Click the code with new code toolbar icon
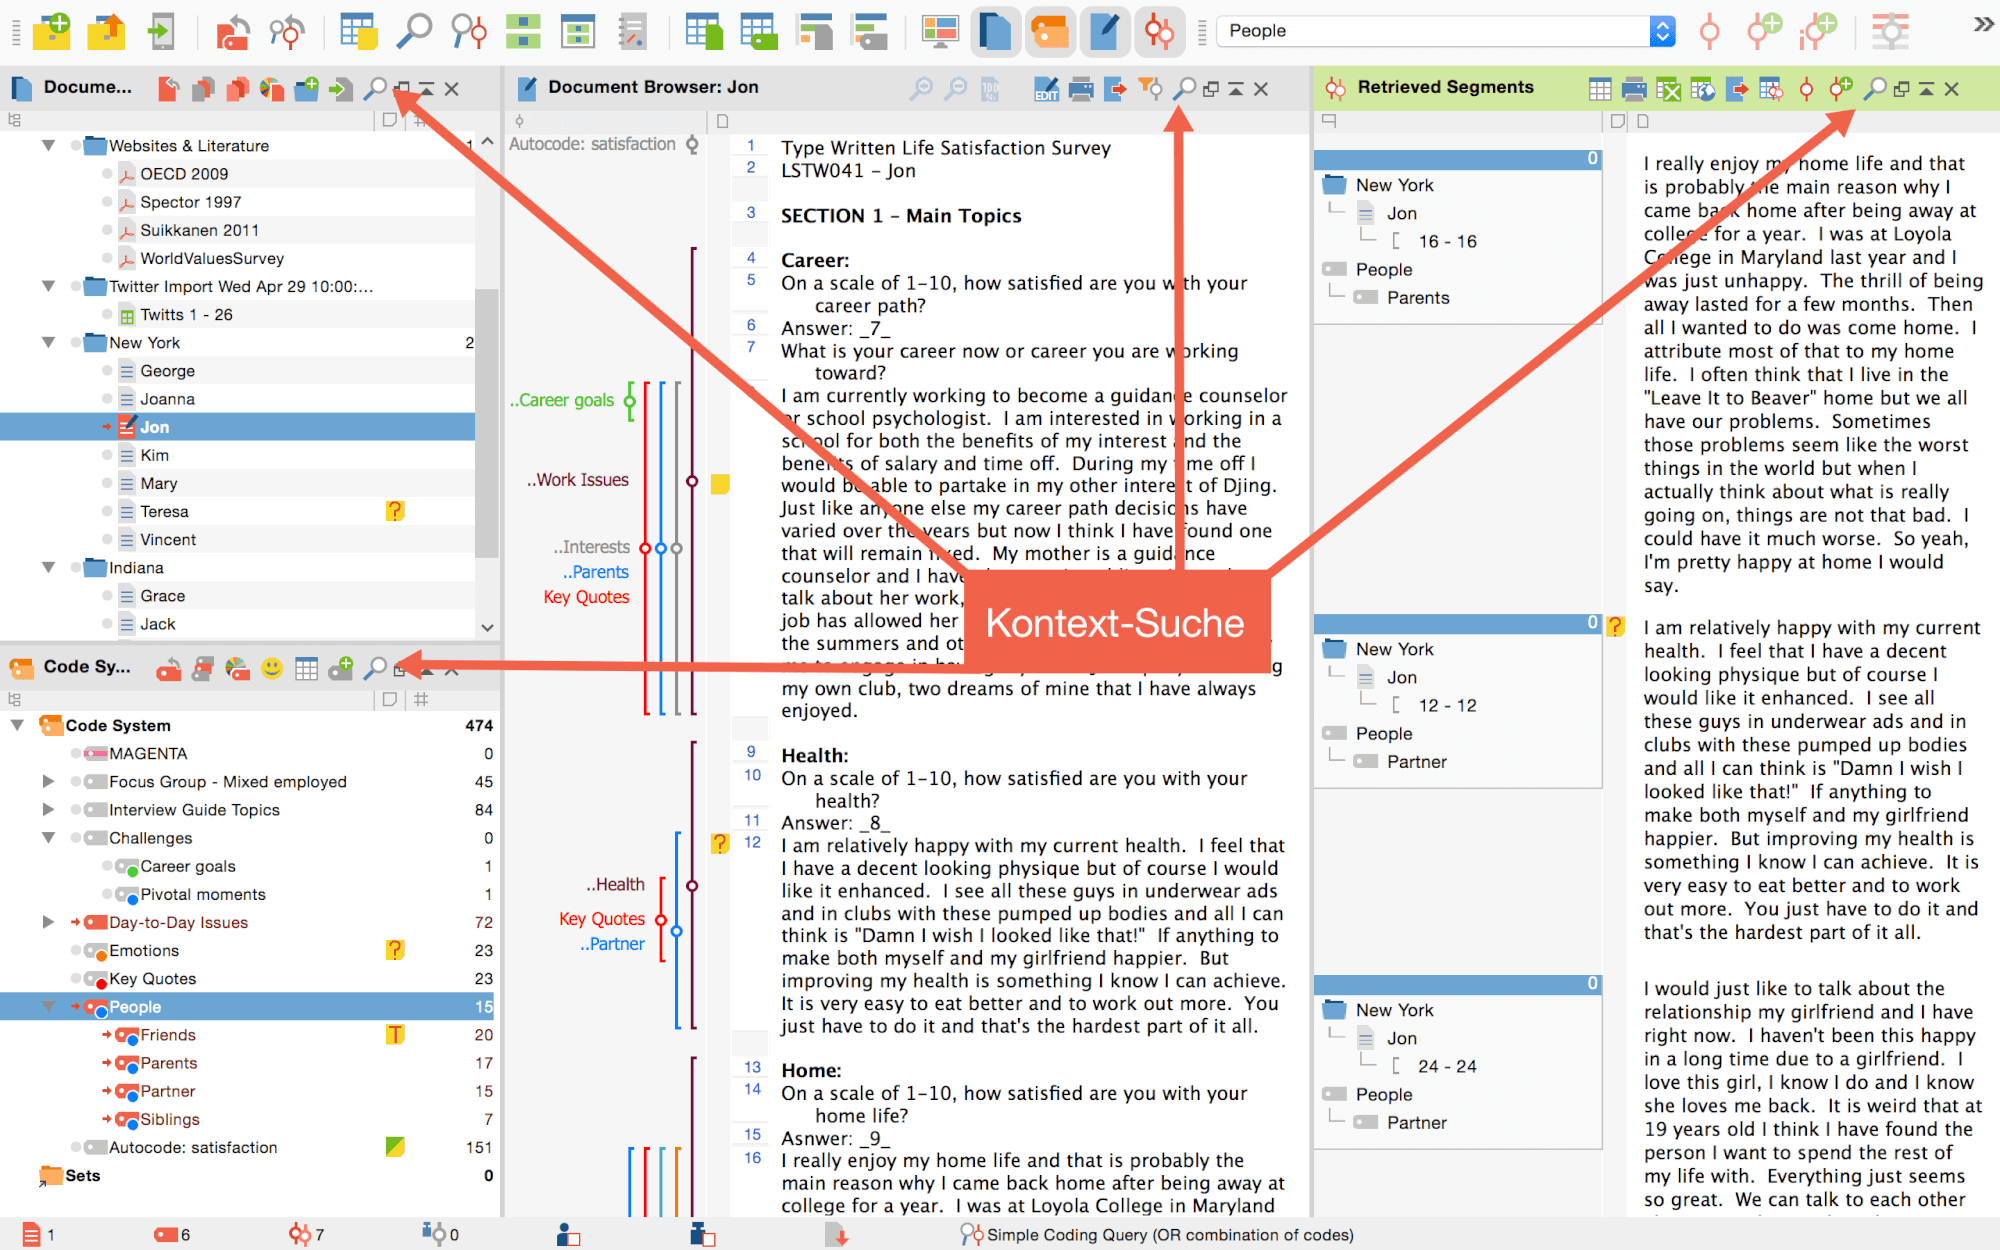The image size is (2000, 1250). (1764, 31)
